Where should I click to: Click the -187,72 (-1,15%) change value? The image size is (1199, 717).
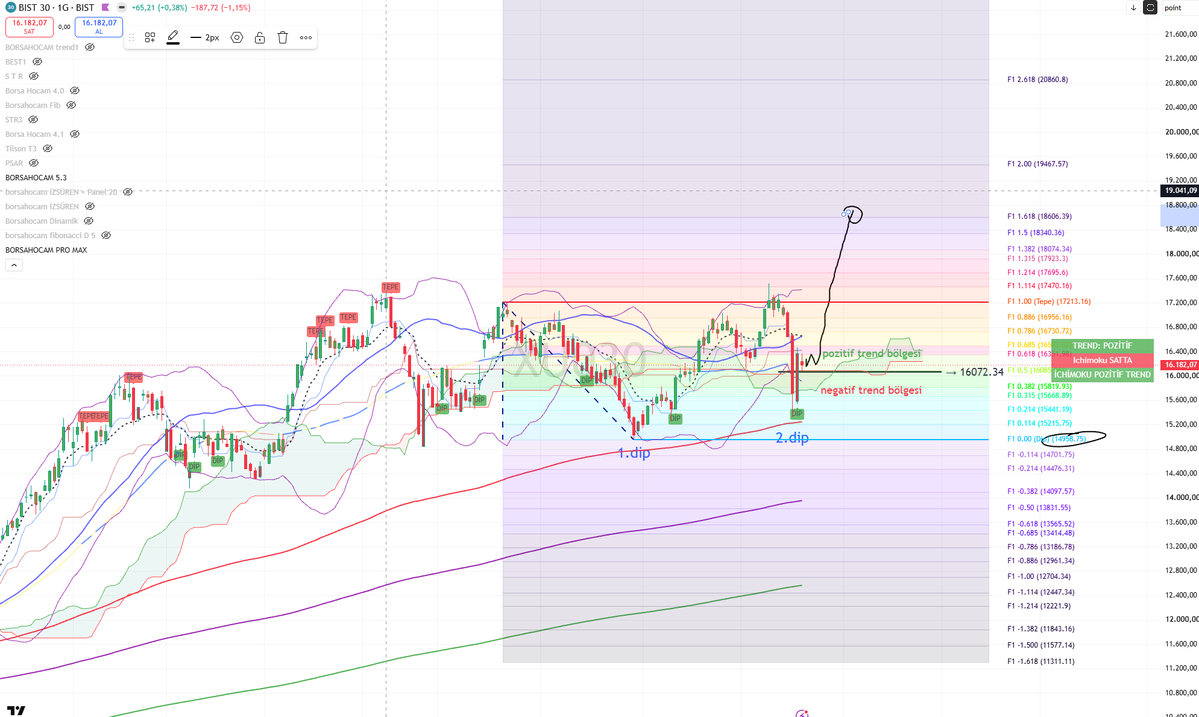[x=221, y=8]
